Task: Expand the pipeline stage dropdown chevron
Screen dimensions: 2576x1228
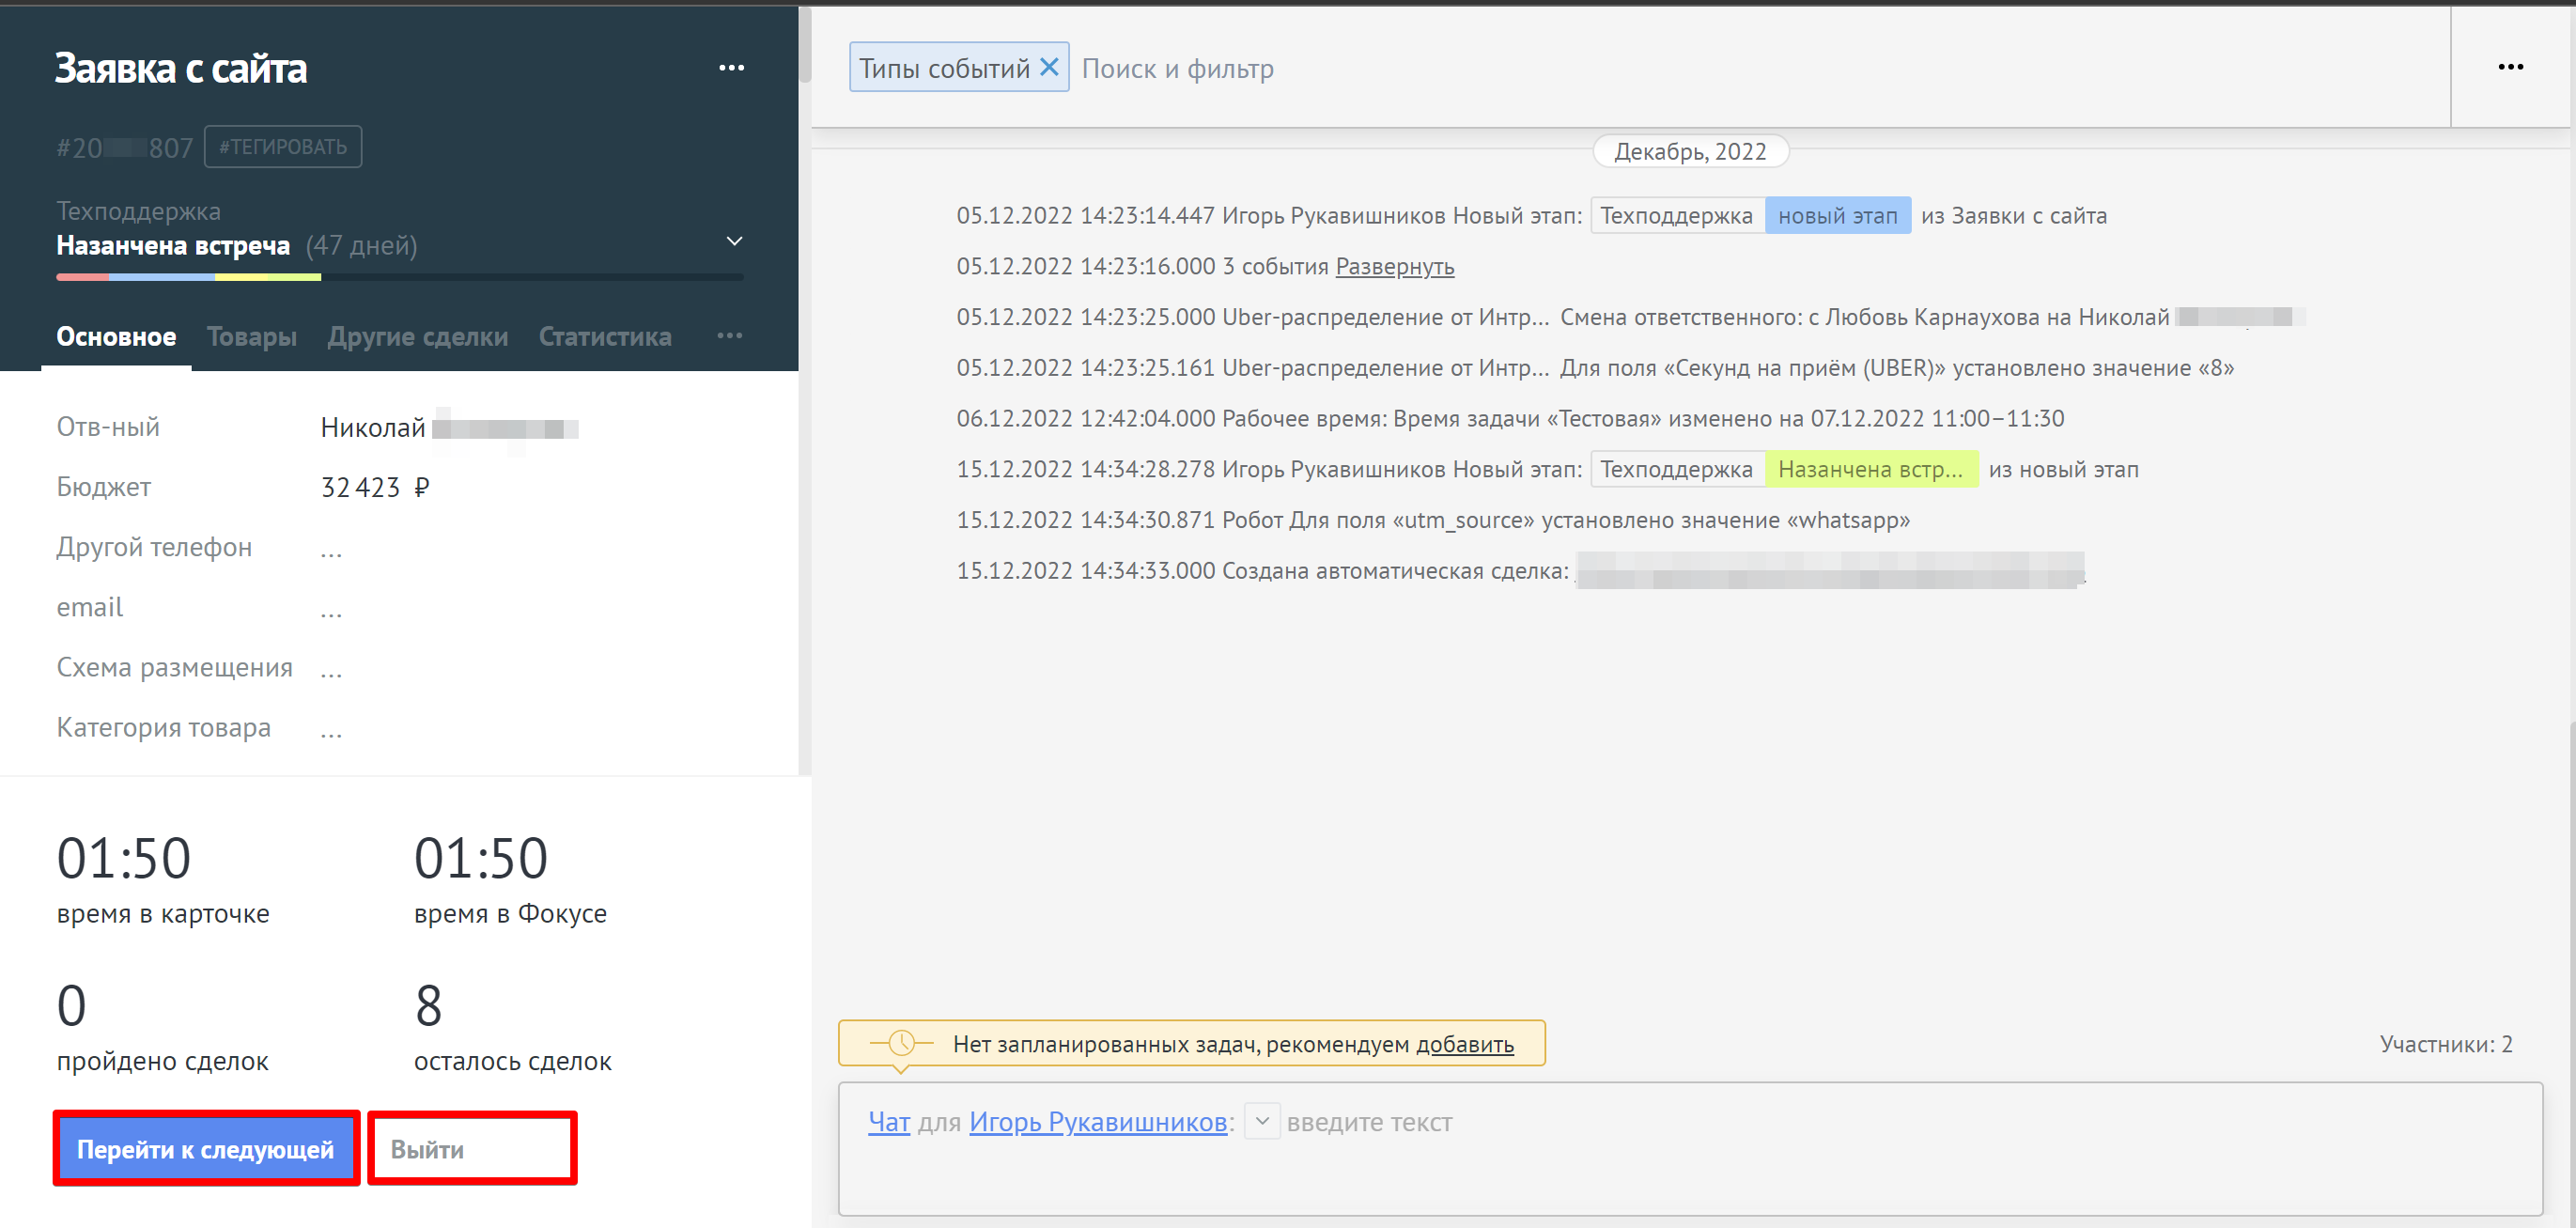Action: (x=734, y=241)
